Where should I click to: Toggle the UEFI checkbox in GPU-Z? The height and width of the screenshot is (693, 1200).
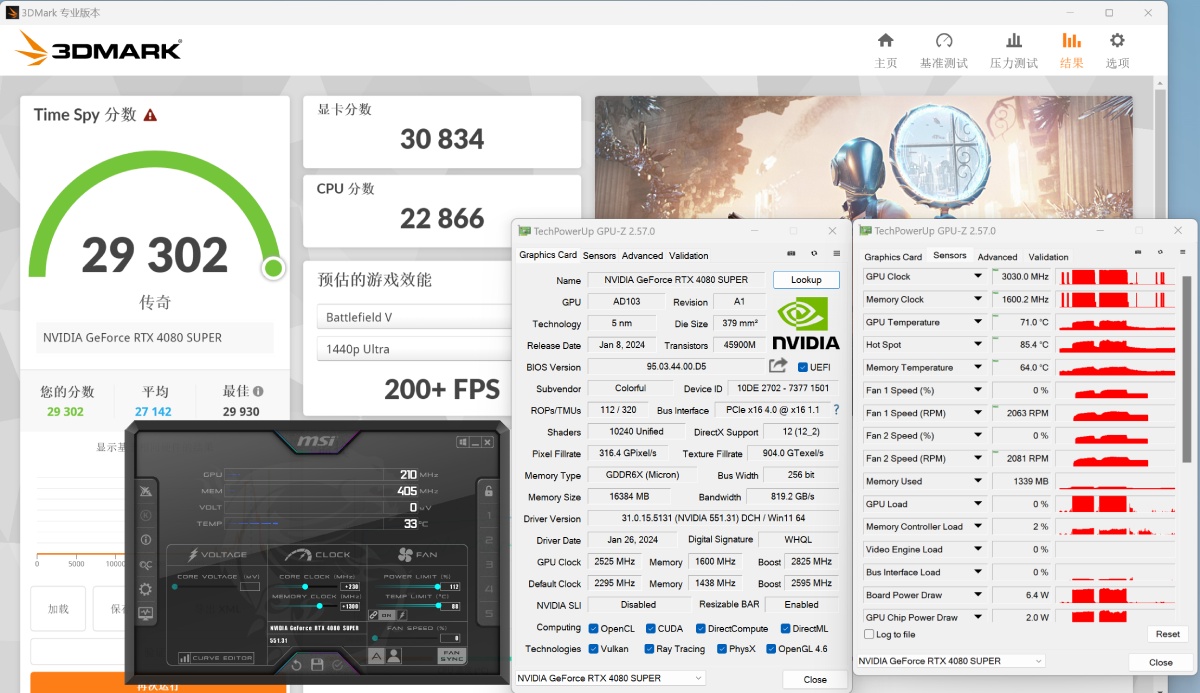click(803, 367)
